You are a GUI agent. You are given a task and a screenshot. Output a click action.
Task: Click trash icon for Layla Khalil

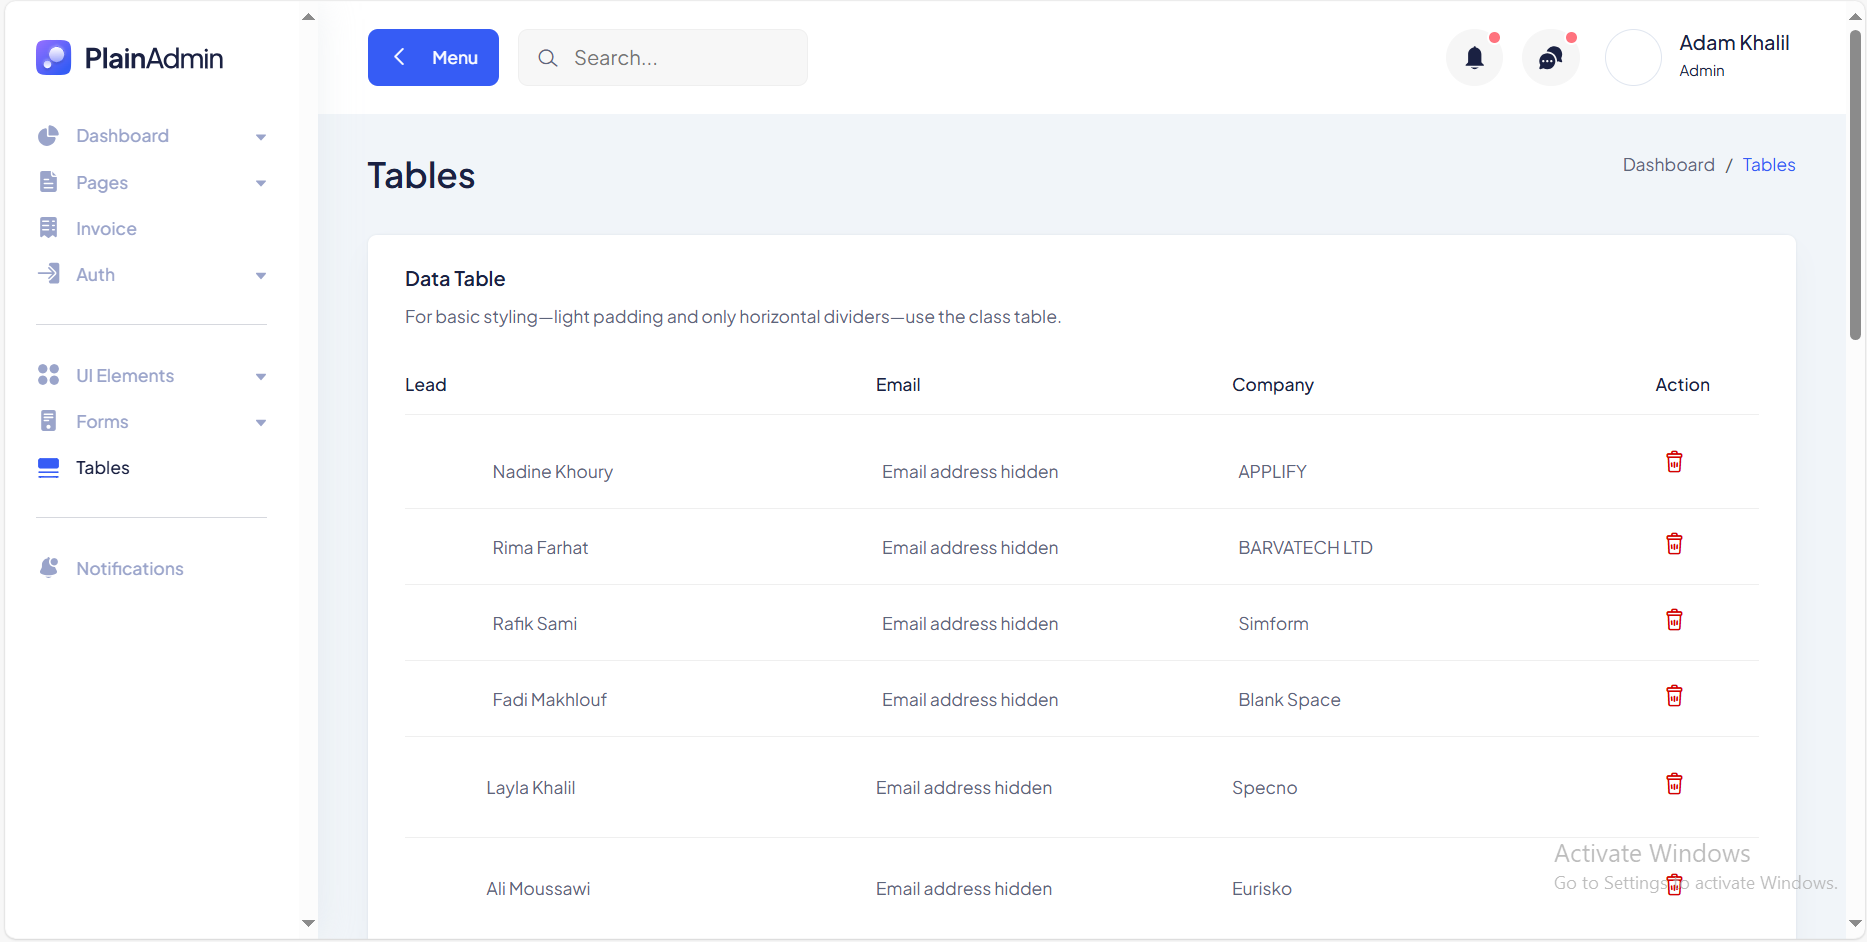1674,784
